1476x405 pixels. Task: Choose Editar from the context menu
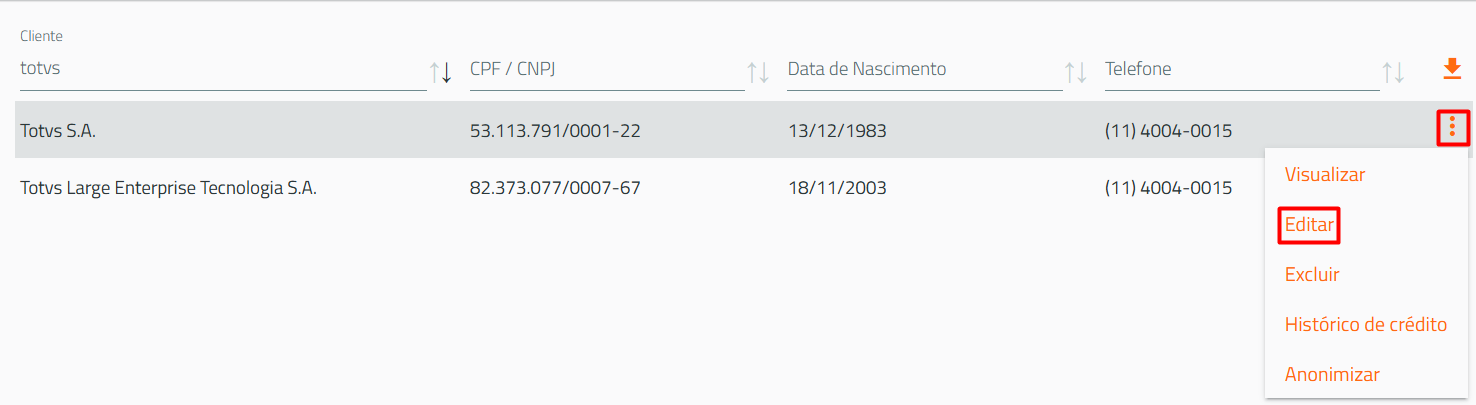1309,225
